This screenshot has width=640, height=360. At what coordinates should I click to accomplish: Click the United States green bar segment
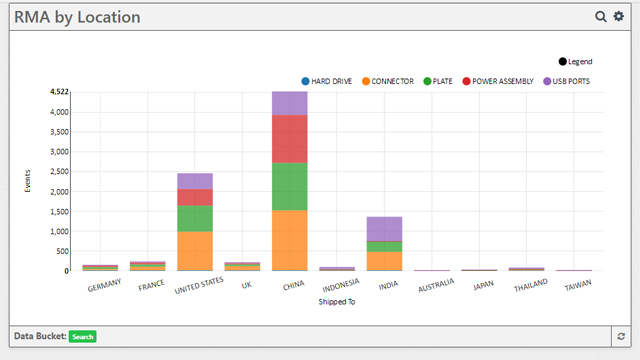click(195, 219)
